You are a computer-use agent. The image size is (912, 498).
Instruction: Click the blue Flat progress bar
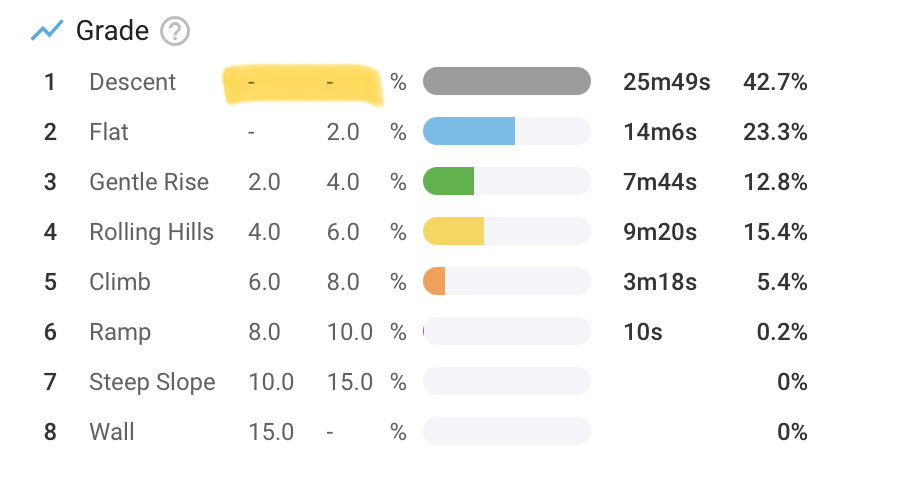click(x=469, y=132)
